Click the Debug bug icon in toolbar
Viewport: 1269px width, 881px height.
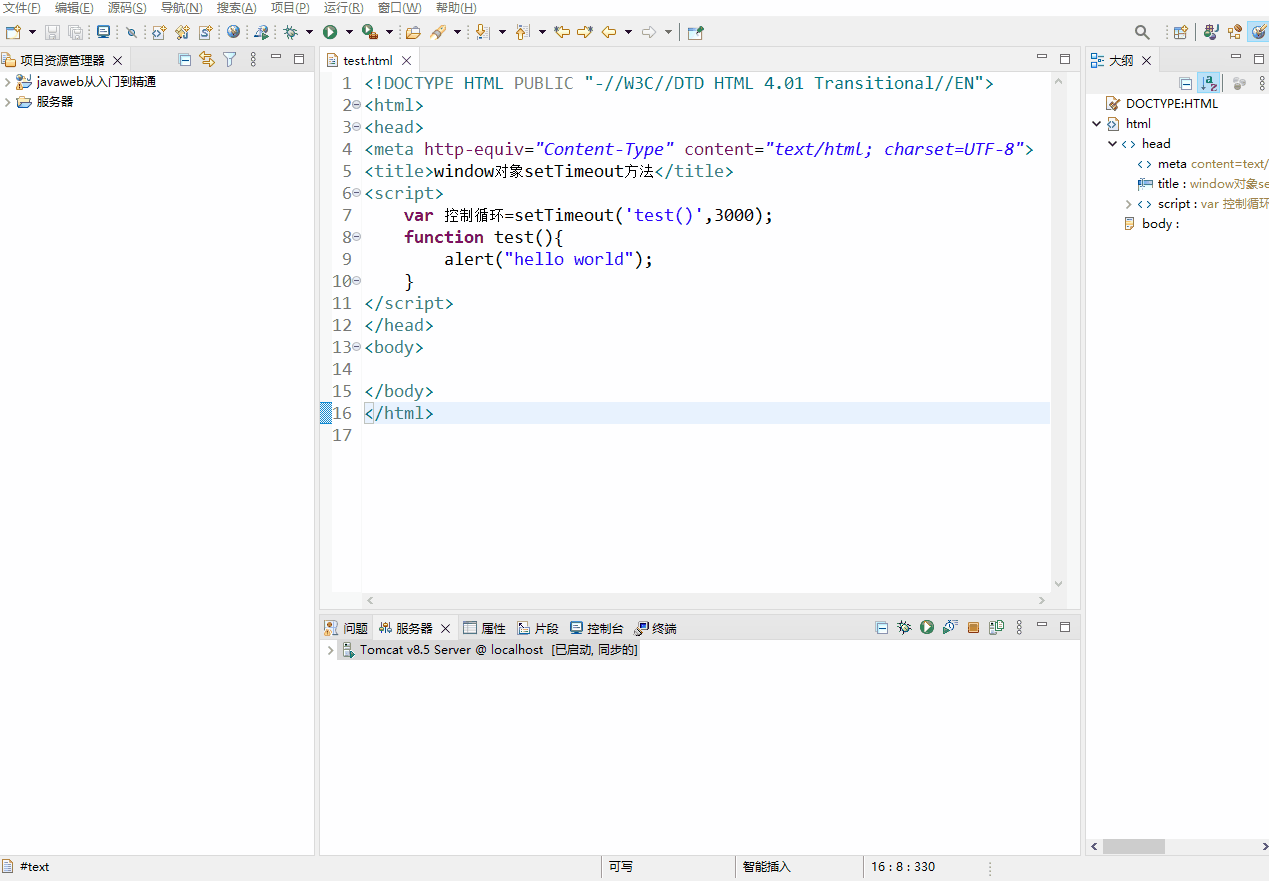pyautogui.click(x=291, y=32)
